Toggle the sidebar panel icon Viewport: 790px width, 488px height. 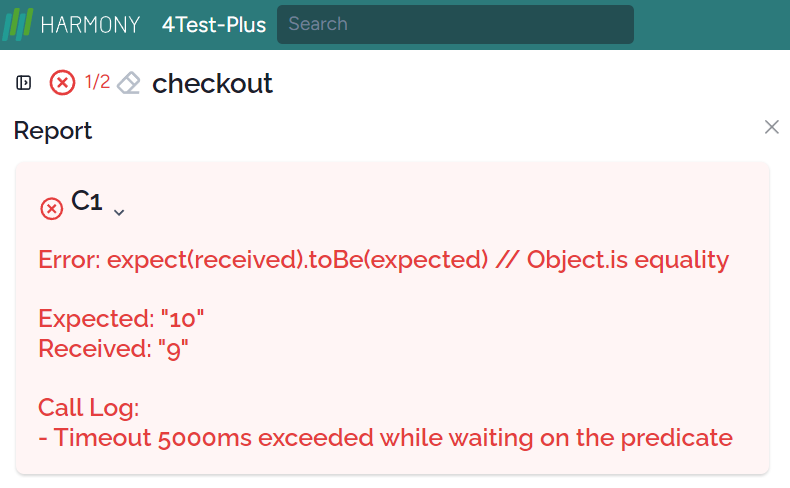[x=24, y=83]
